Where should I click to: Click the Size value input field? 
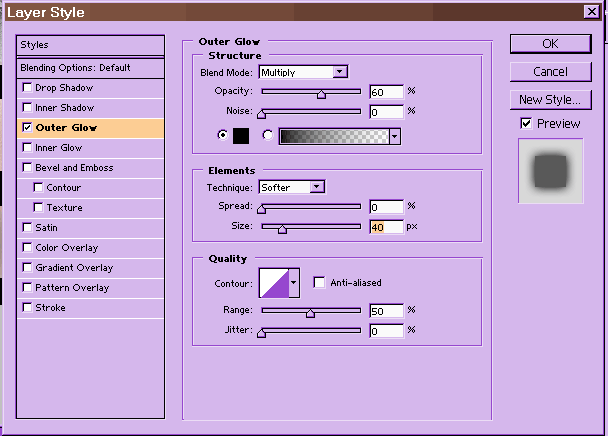pos(385,227)
